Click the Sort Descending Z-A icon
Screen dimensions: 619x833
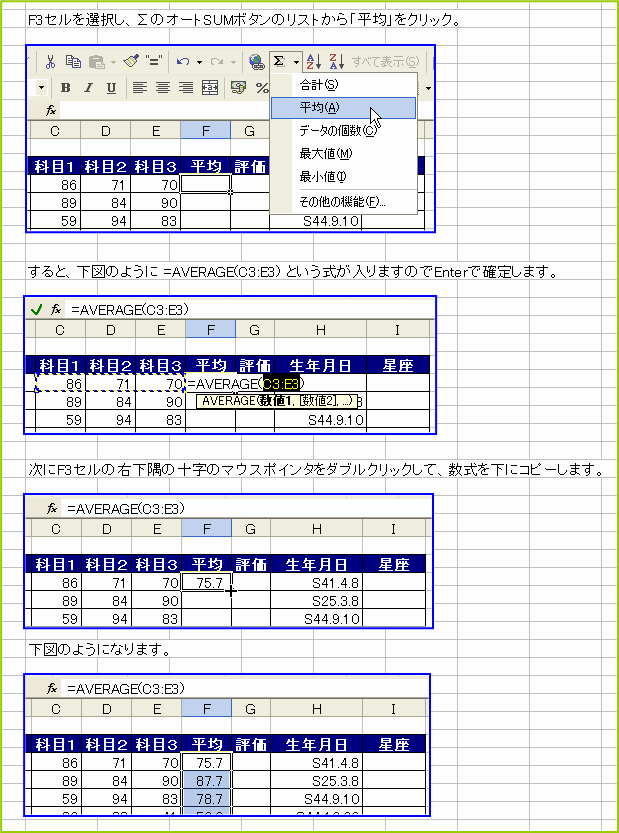tap(336, 62)
